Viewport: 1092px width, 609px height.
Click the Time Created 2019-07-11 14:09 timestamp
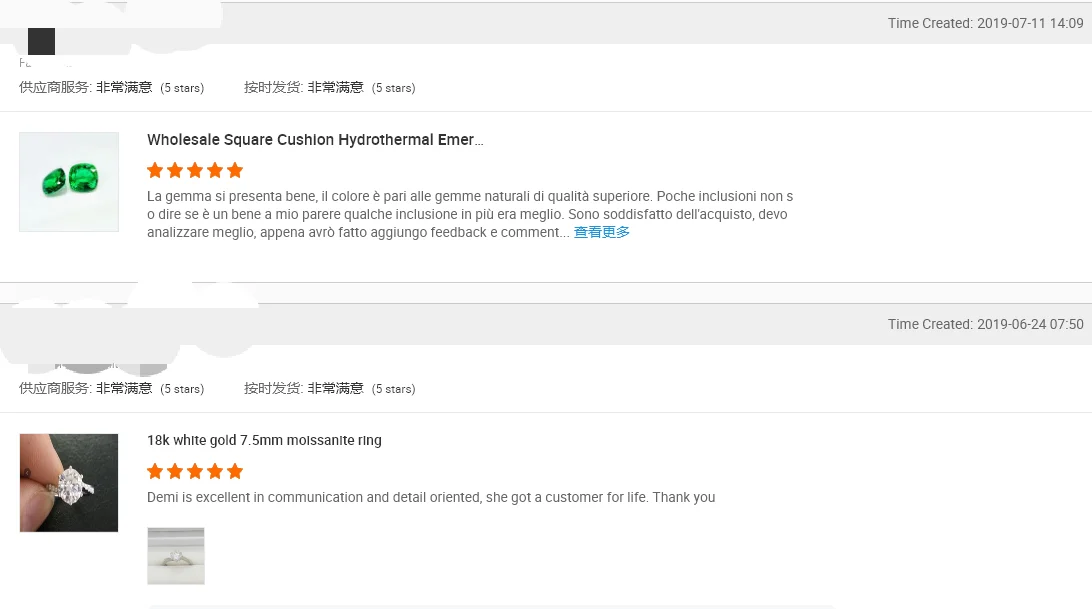(x=985, y=23)
